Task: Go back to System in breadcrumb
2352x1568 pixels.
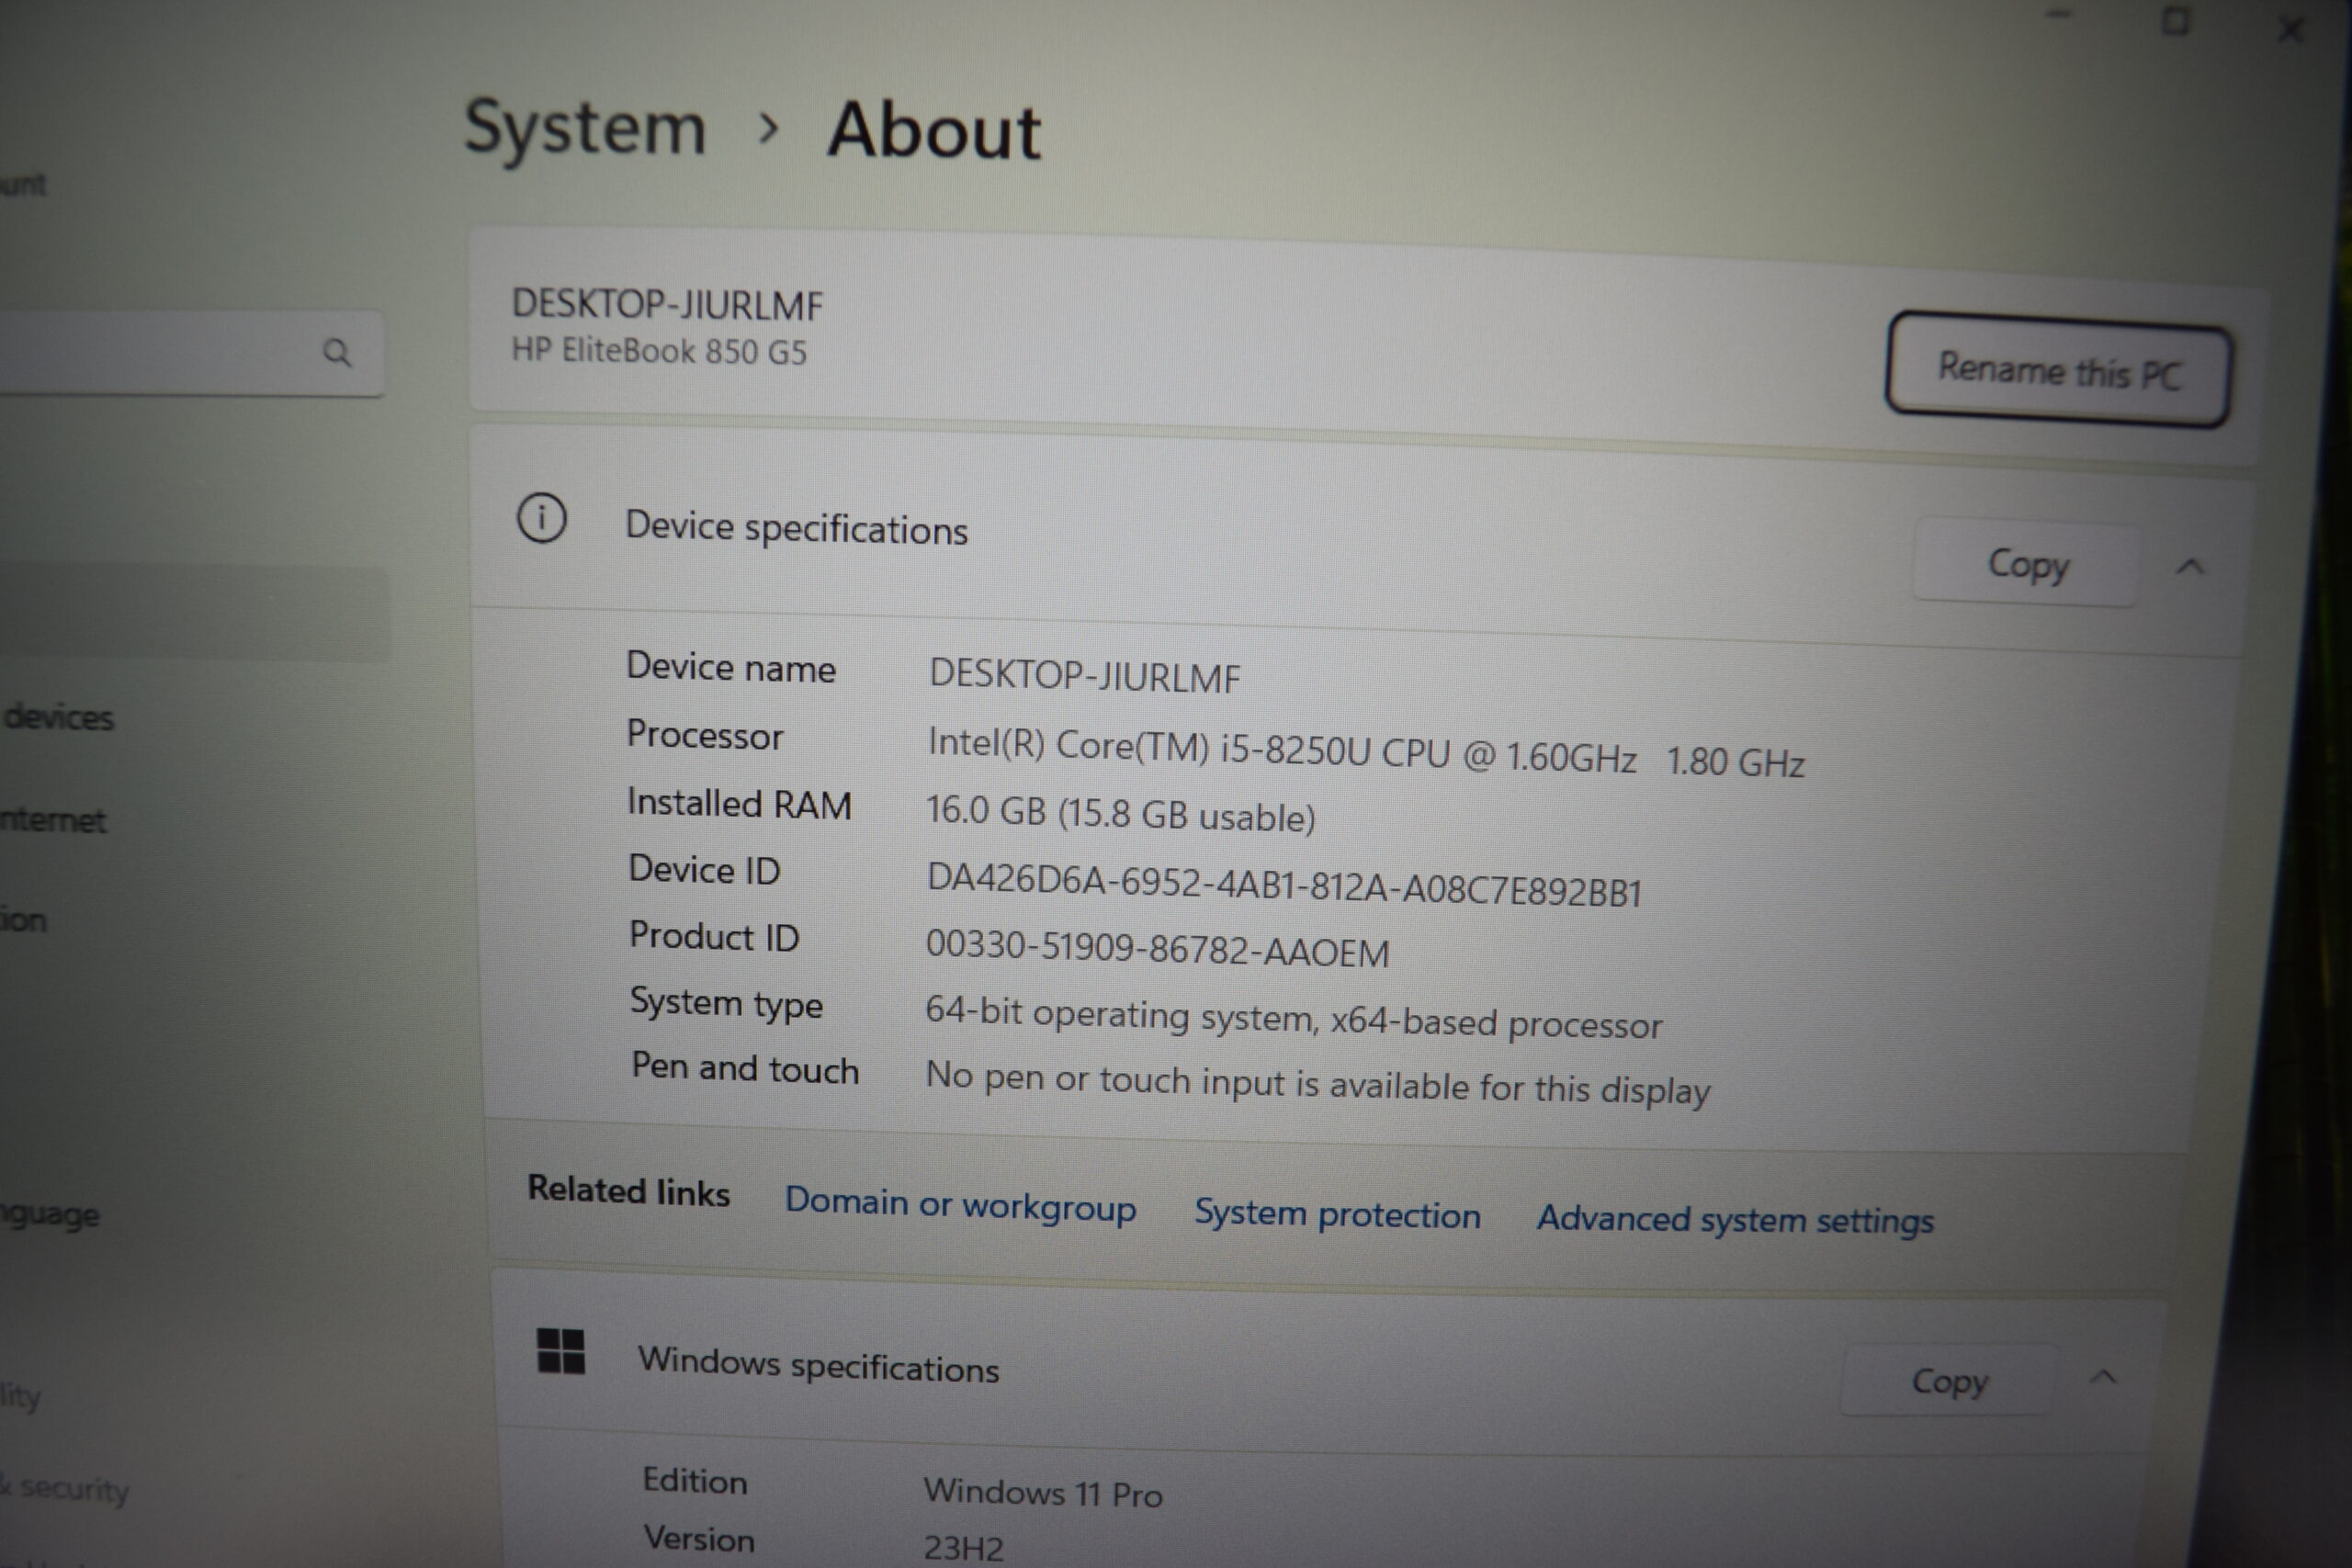Action: 585,127
